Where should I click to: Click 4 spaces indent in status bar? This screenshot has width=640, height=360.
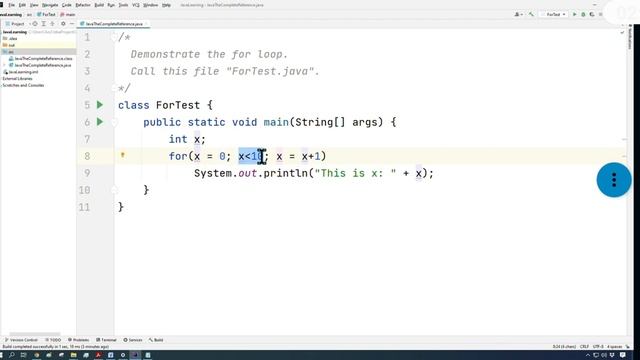(x=614, y=347)
